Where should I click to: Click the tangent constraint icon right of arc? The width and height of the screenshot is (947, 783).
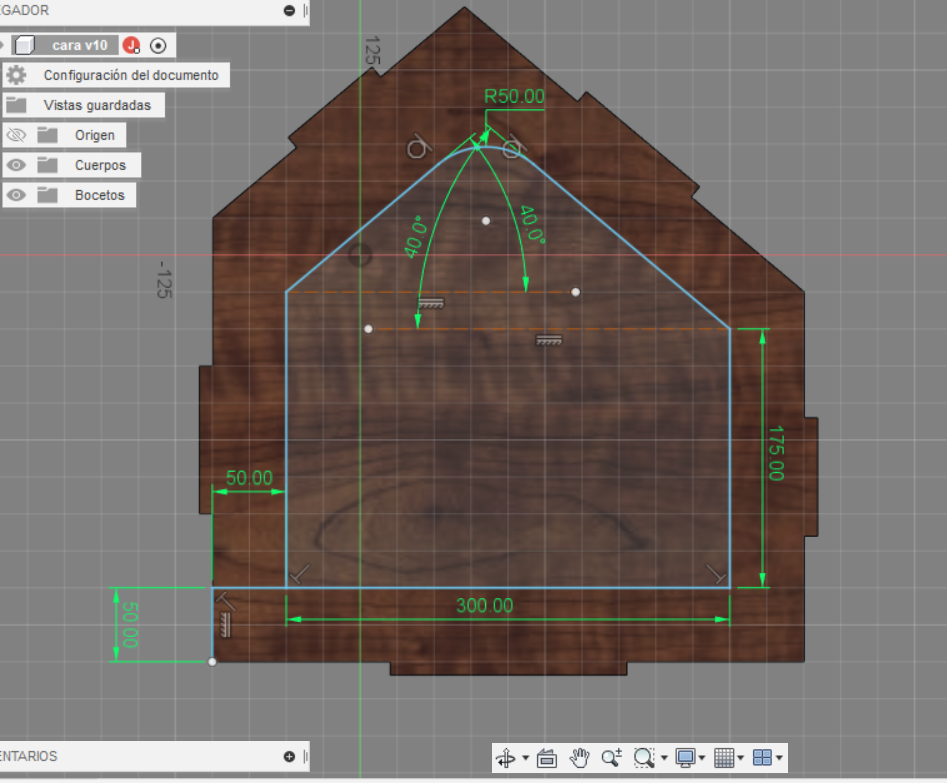click(x=513, y=147)
